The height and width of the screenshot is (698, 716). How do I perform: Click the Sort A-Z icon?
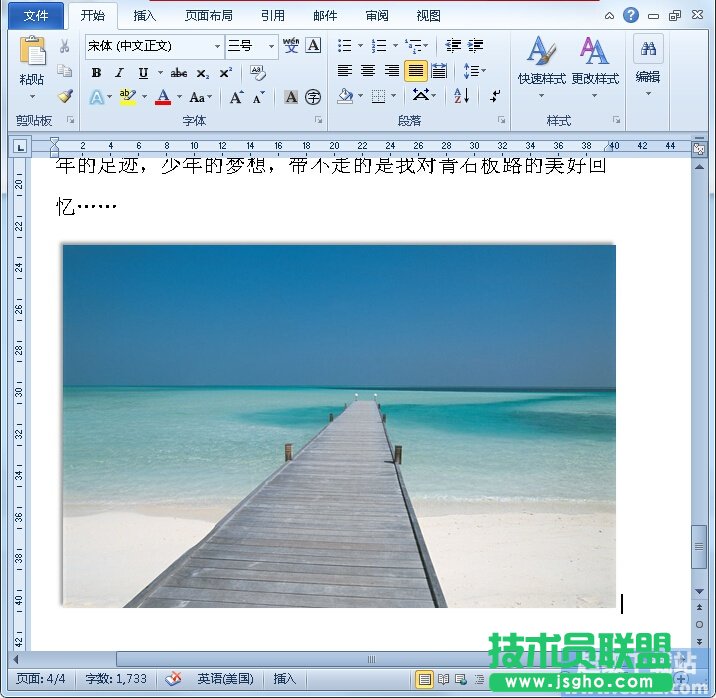click(x=461, y=96)
